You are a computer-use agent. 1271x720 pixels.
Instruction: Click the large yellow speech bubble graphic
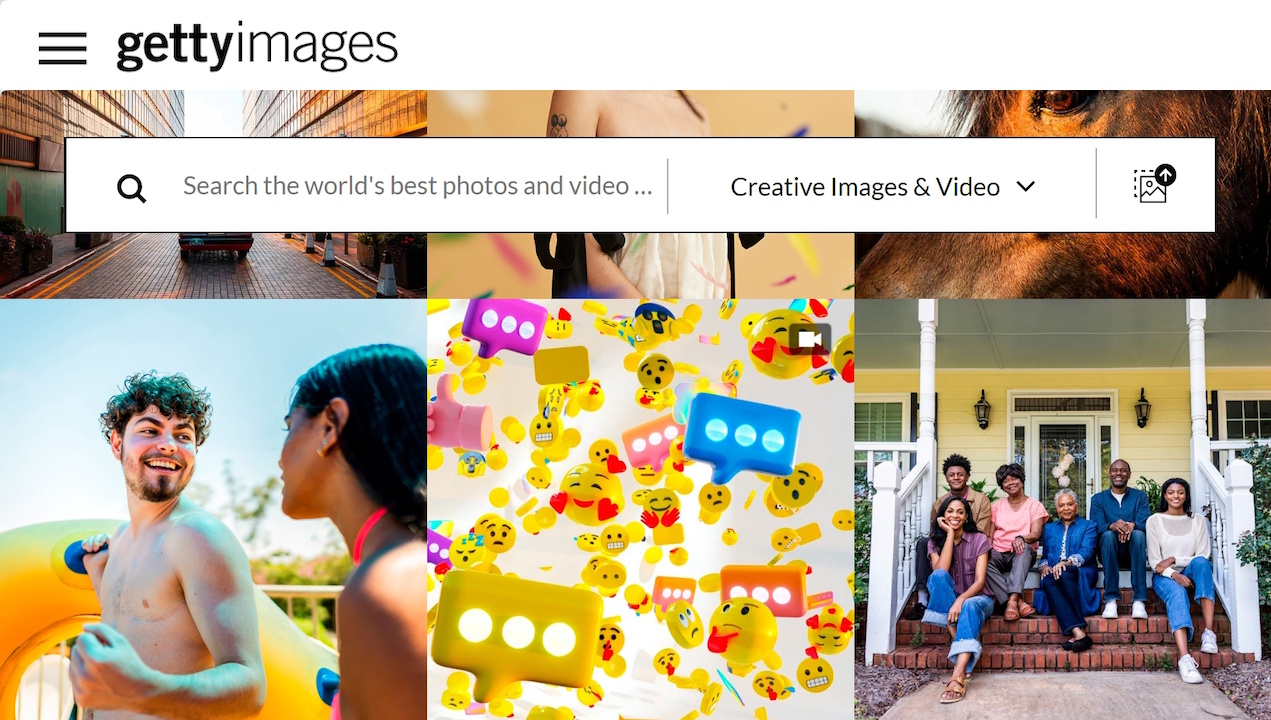point(515,631)
